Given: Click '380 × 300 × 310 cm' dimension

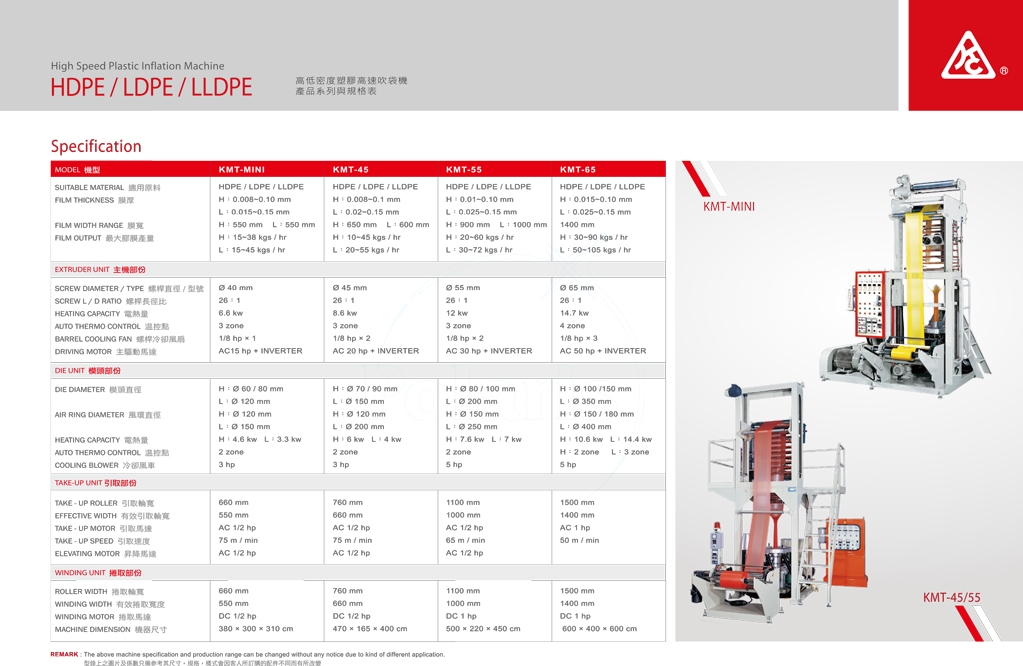Looking at the screenshot, I should [256, 629].
